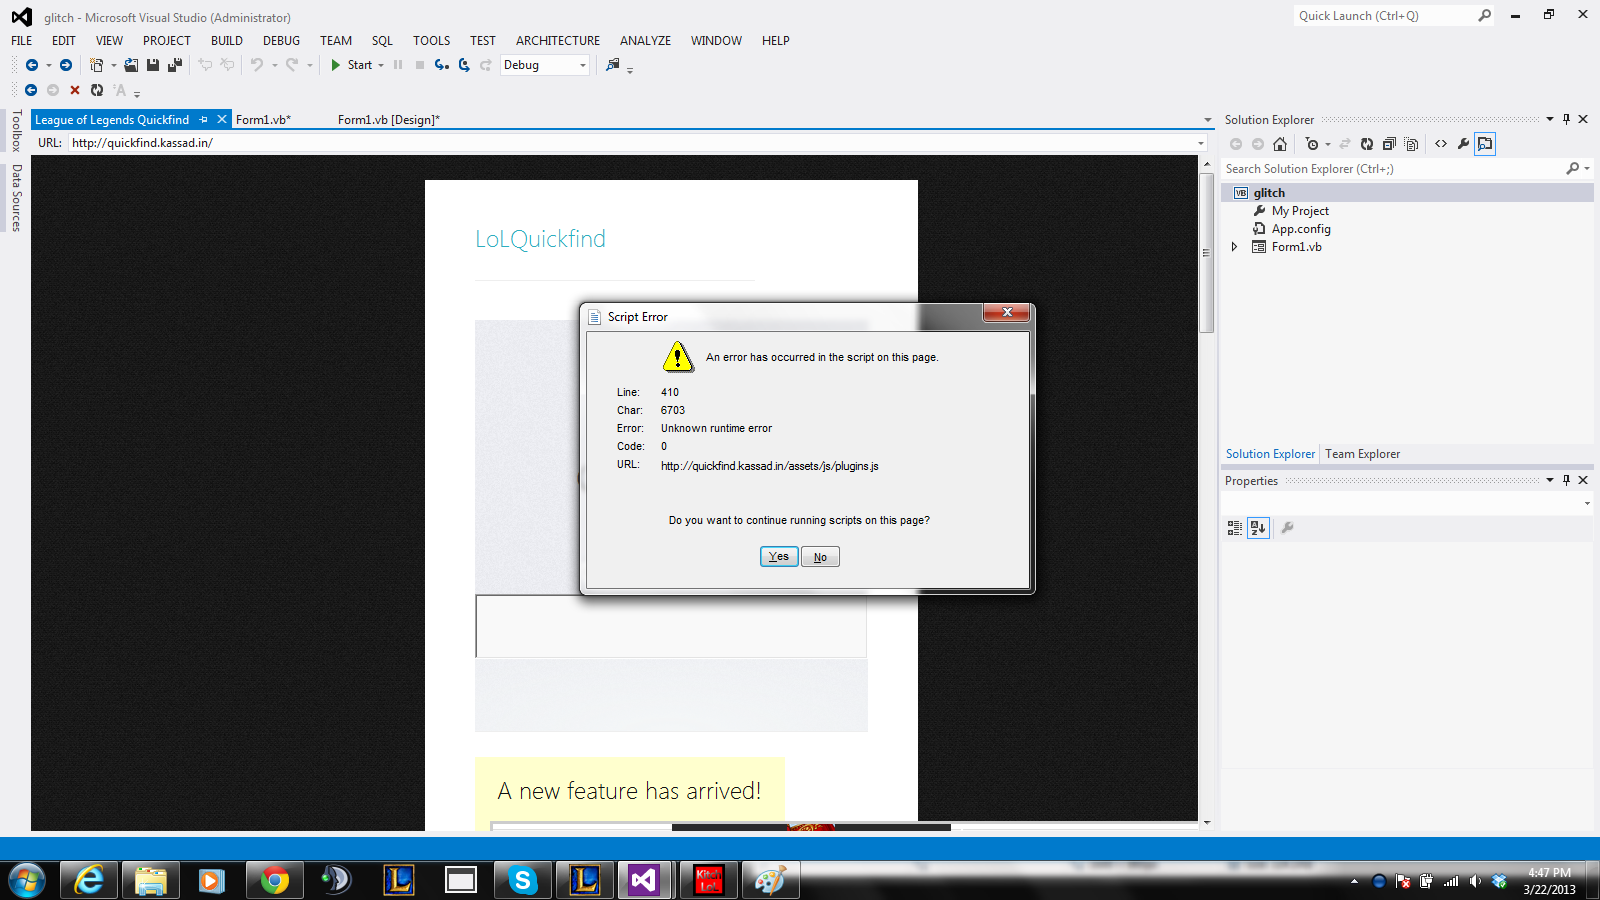Open the Start button dropdown arrow
The image size is (1600, 900).
pyautogui.click(x=381, y=65)
